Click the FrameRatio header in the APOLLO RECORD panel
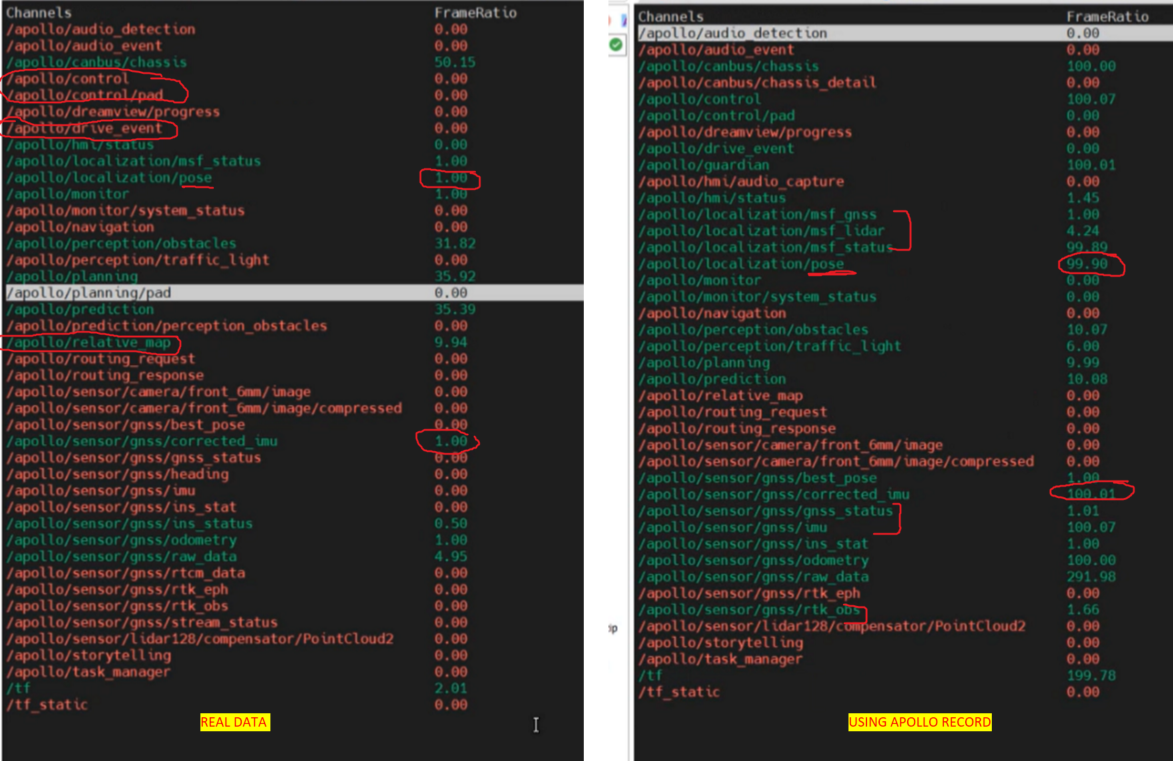Viewport: 1173px width, 761px height. point(1107,16)
